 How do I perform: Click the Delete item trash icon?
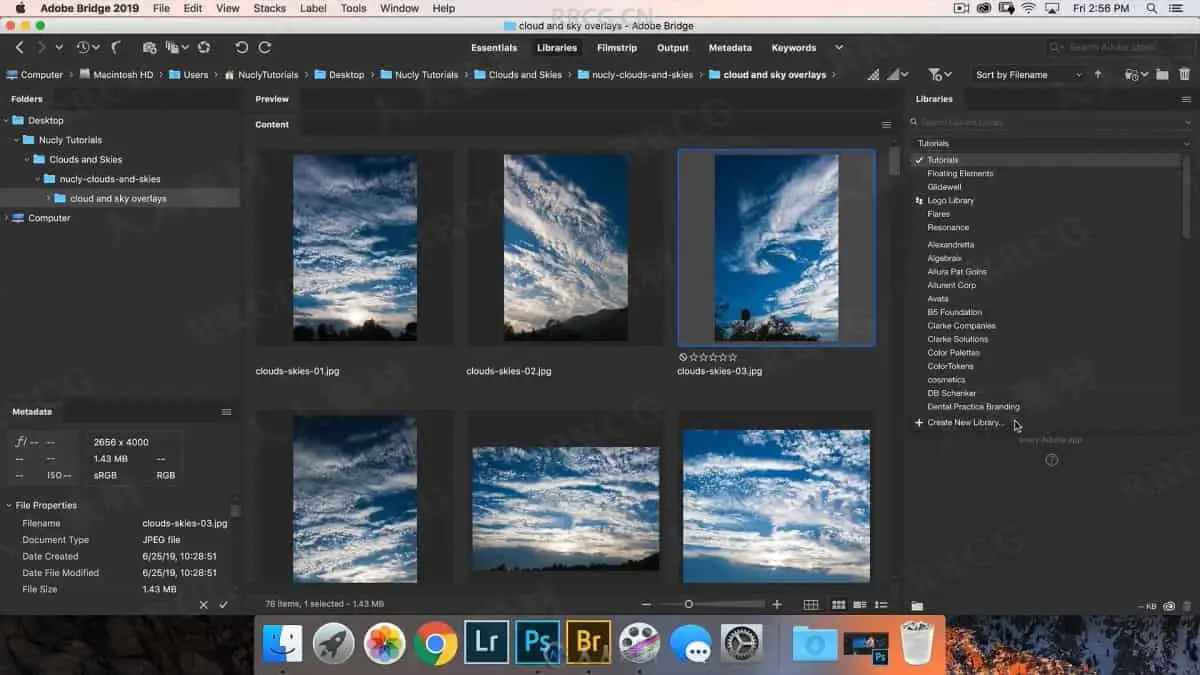click(x=1185, y=74)
